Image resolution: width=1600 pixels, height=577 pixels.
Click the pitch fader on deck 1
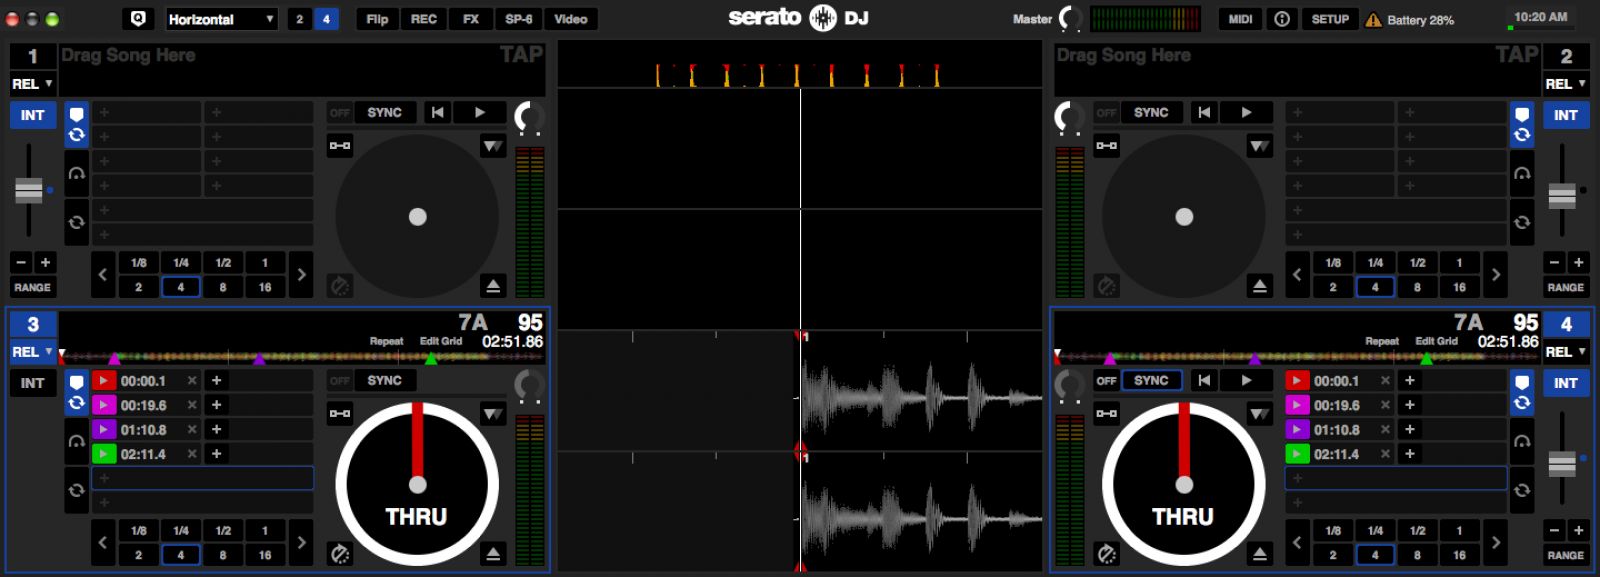(x=29, y=190)
